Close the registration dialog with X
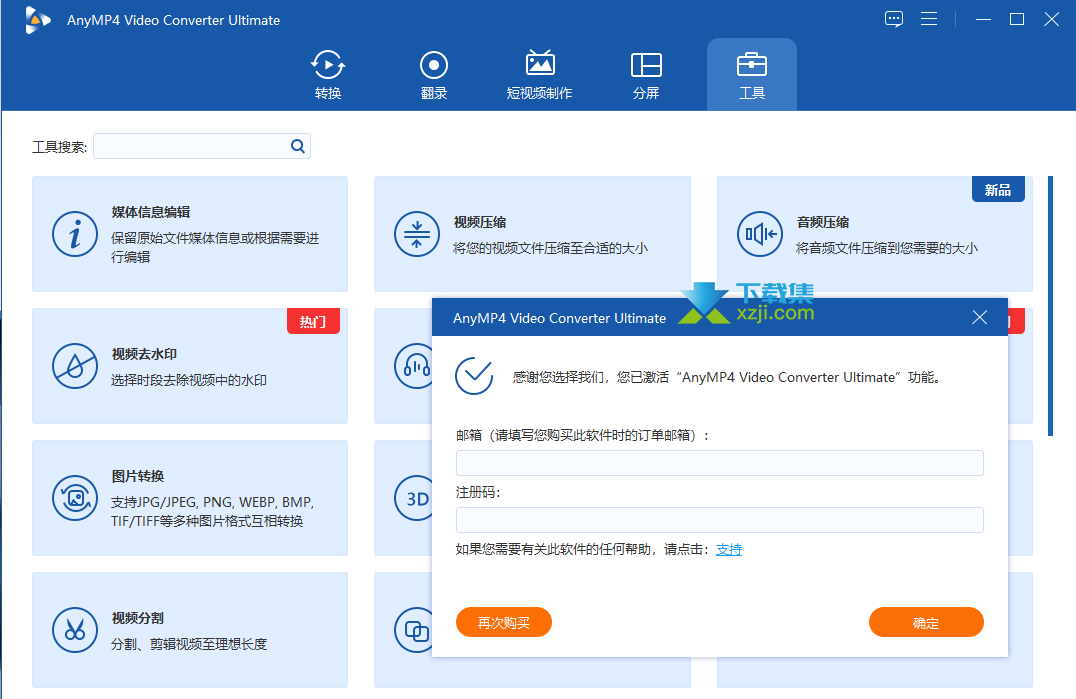The width and height of the screenshot is (1076, 699). click(x=979, y=317)
